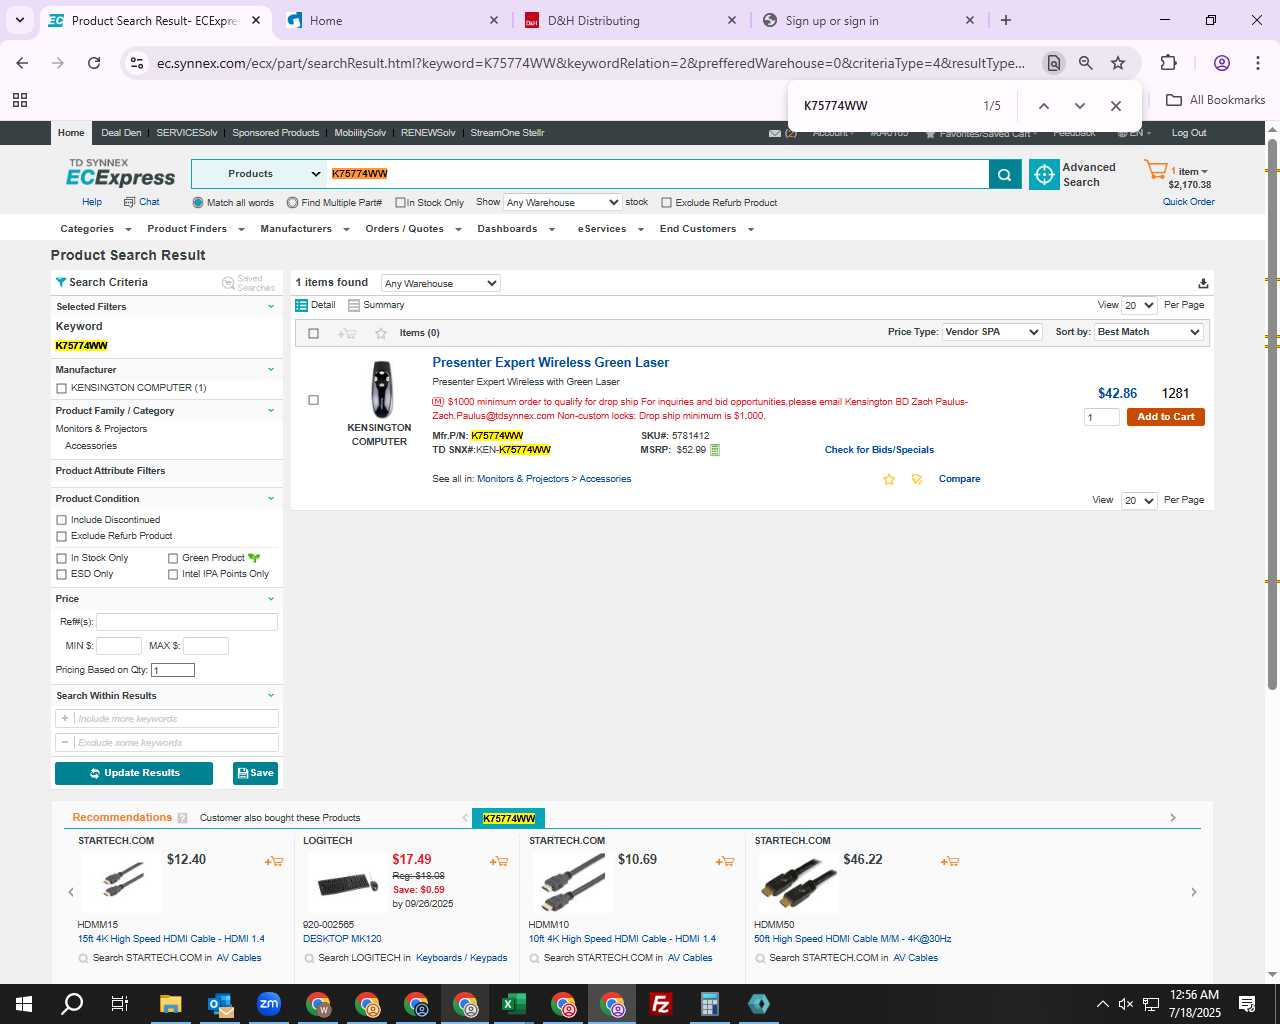Open Excel from taskbar
1280x1024 pixels.
[x=514, y=1004]
